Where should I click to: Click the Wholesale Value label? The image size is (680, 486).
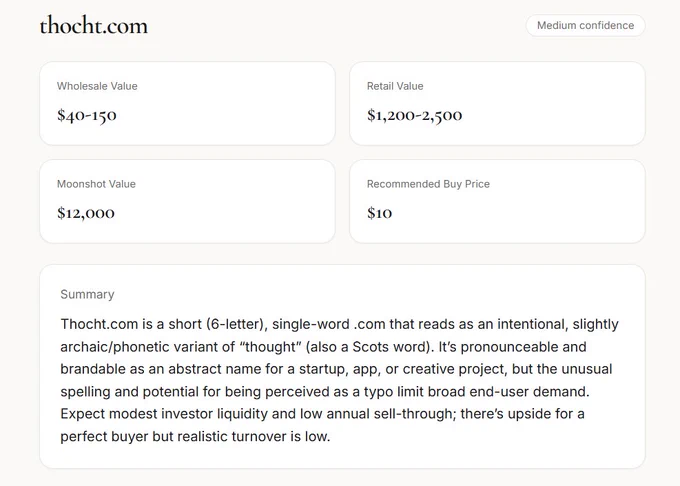point(97,86)
